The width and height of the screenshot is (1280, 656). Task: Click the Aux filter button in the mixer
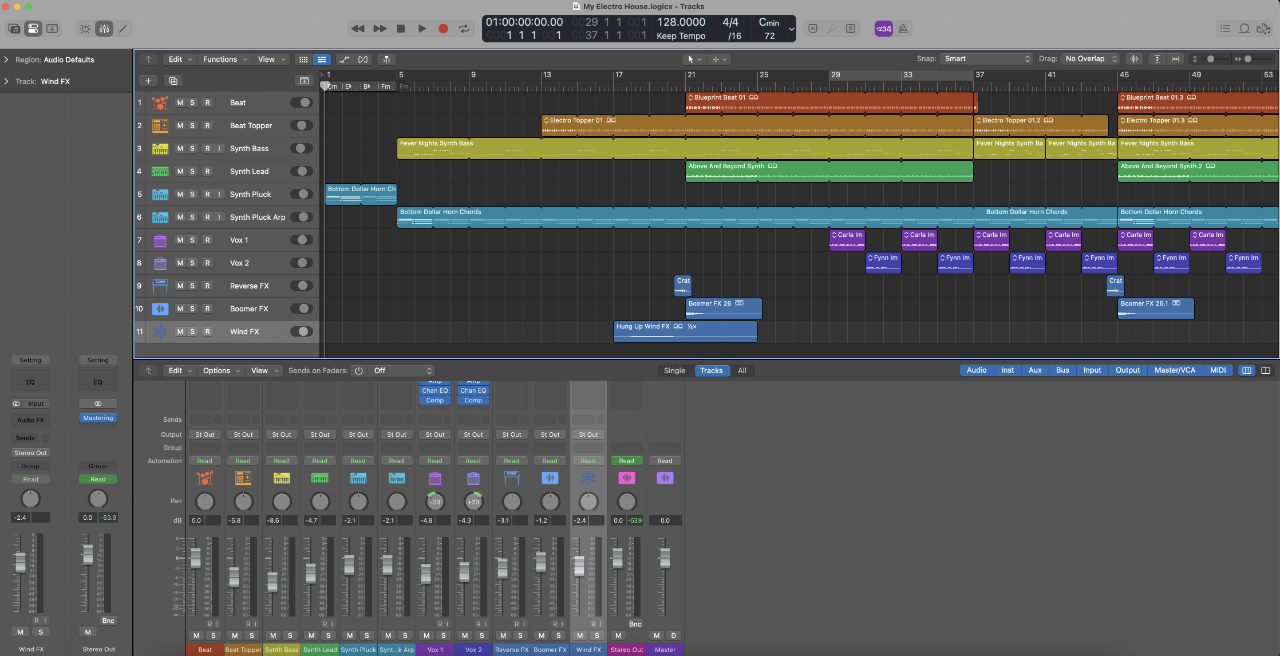click(1035, 371)
